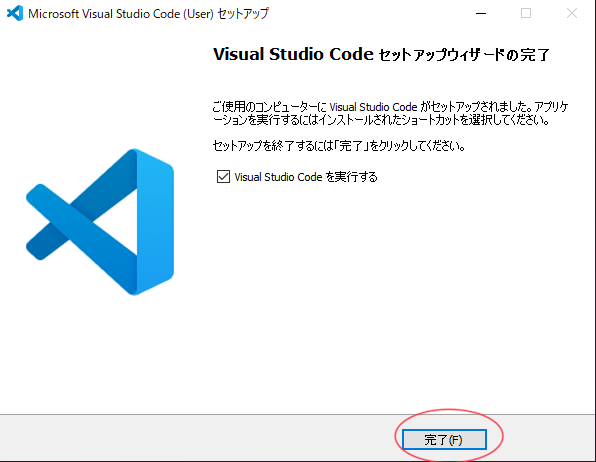
Task: Click the Microsoft Visual Studio Code (User) セットアップ title text
Action: point(148,14)
